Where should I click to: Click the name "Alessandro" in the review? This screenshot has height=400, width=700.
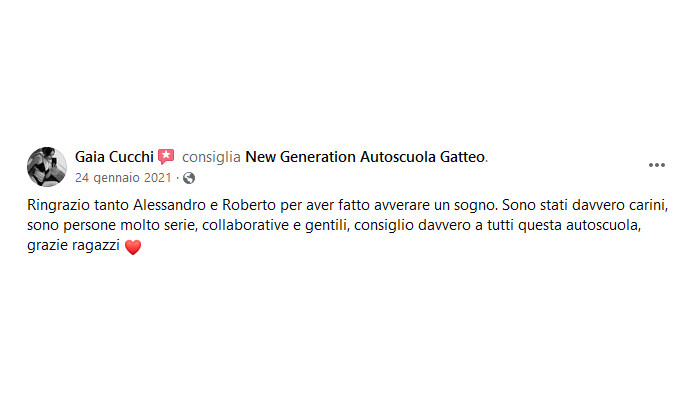tap(169, 205)
